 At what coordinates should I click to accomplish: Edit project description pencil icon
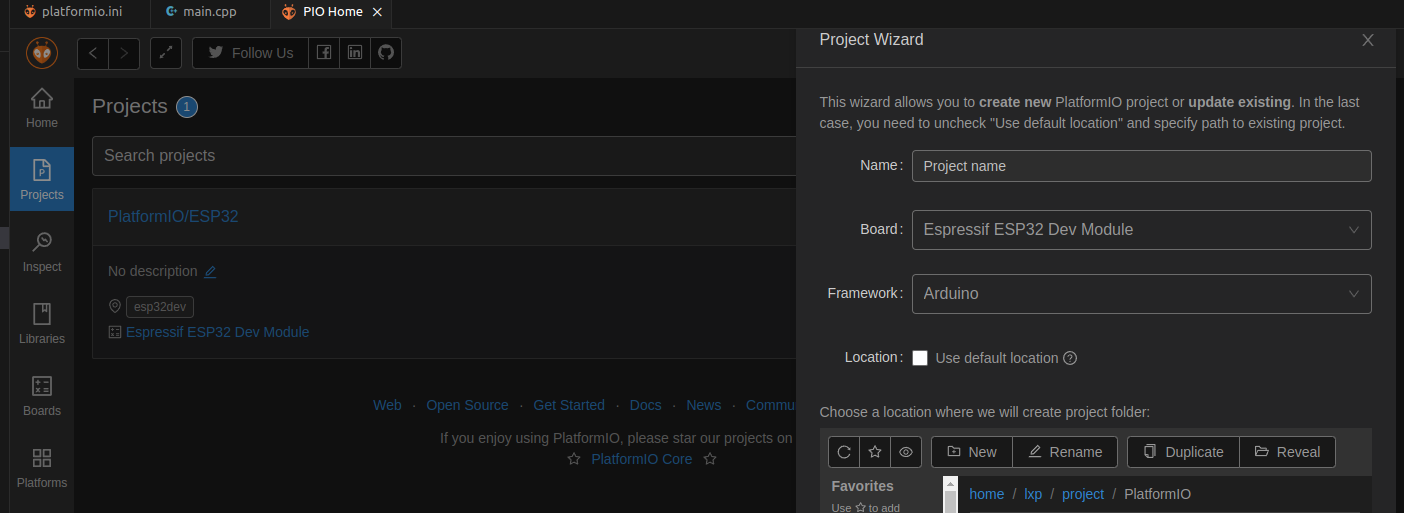210,271
